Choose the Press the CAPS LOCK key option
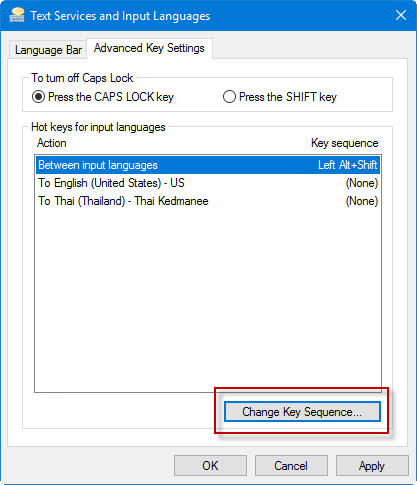This screenshot has width=417, height=485. pyautogui.click(x=103, y=97)
